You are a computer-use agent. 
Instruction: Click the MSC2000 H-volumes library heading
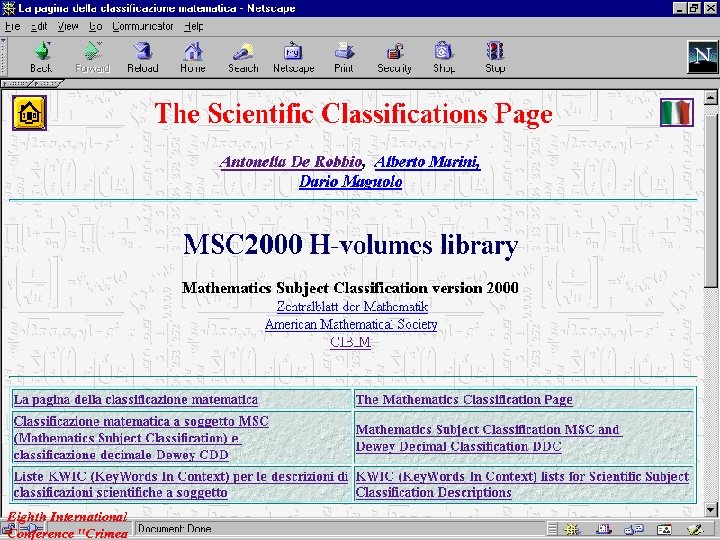coord(351,245)
